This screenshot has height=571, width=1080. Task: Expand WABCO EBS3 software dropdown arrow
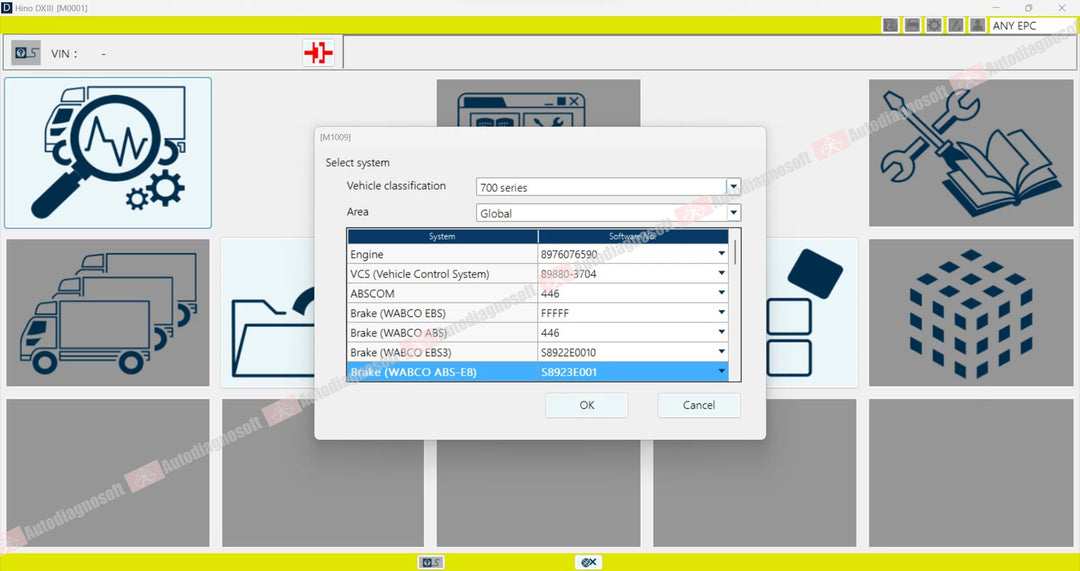tap(721, 352)
